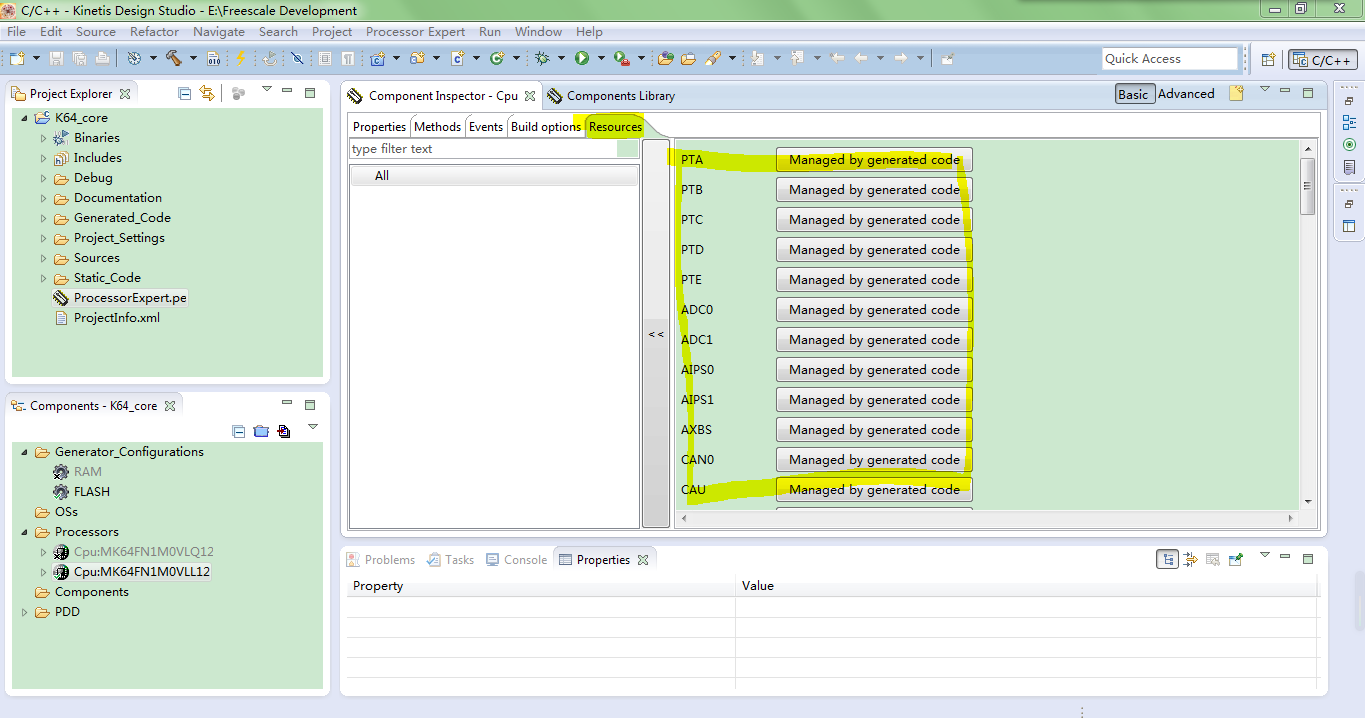Collapse the Generator_Configurations node
Viewport: 1365px width, 718px height.
[25, 452]
